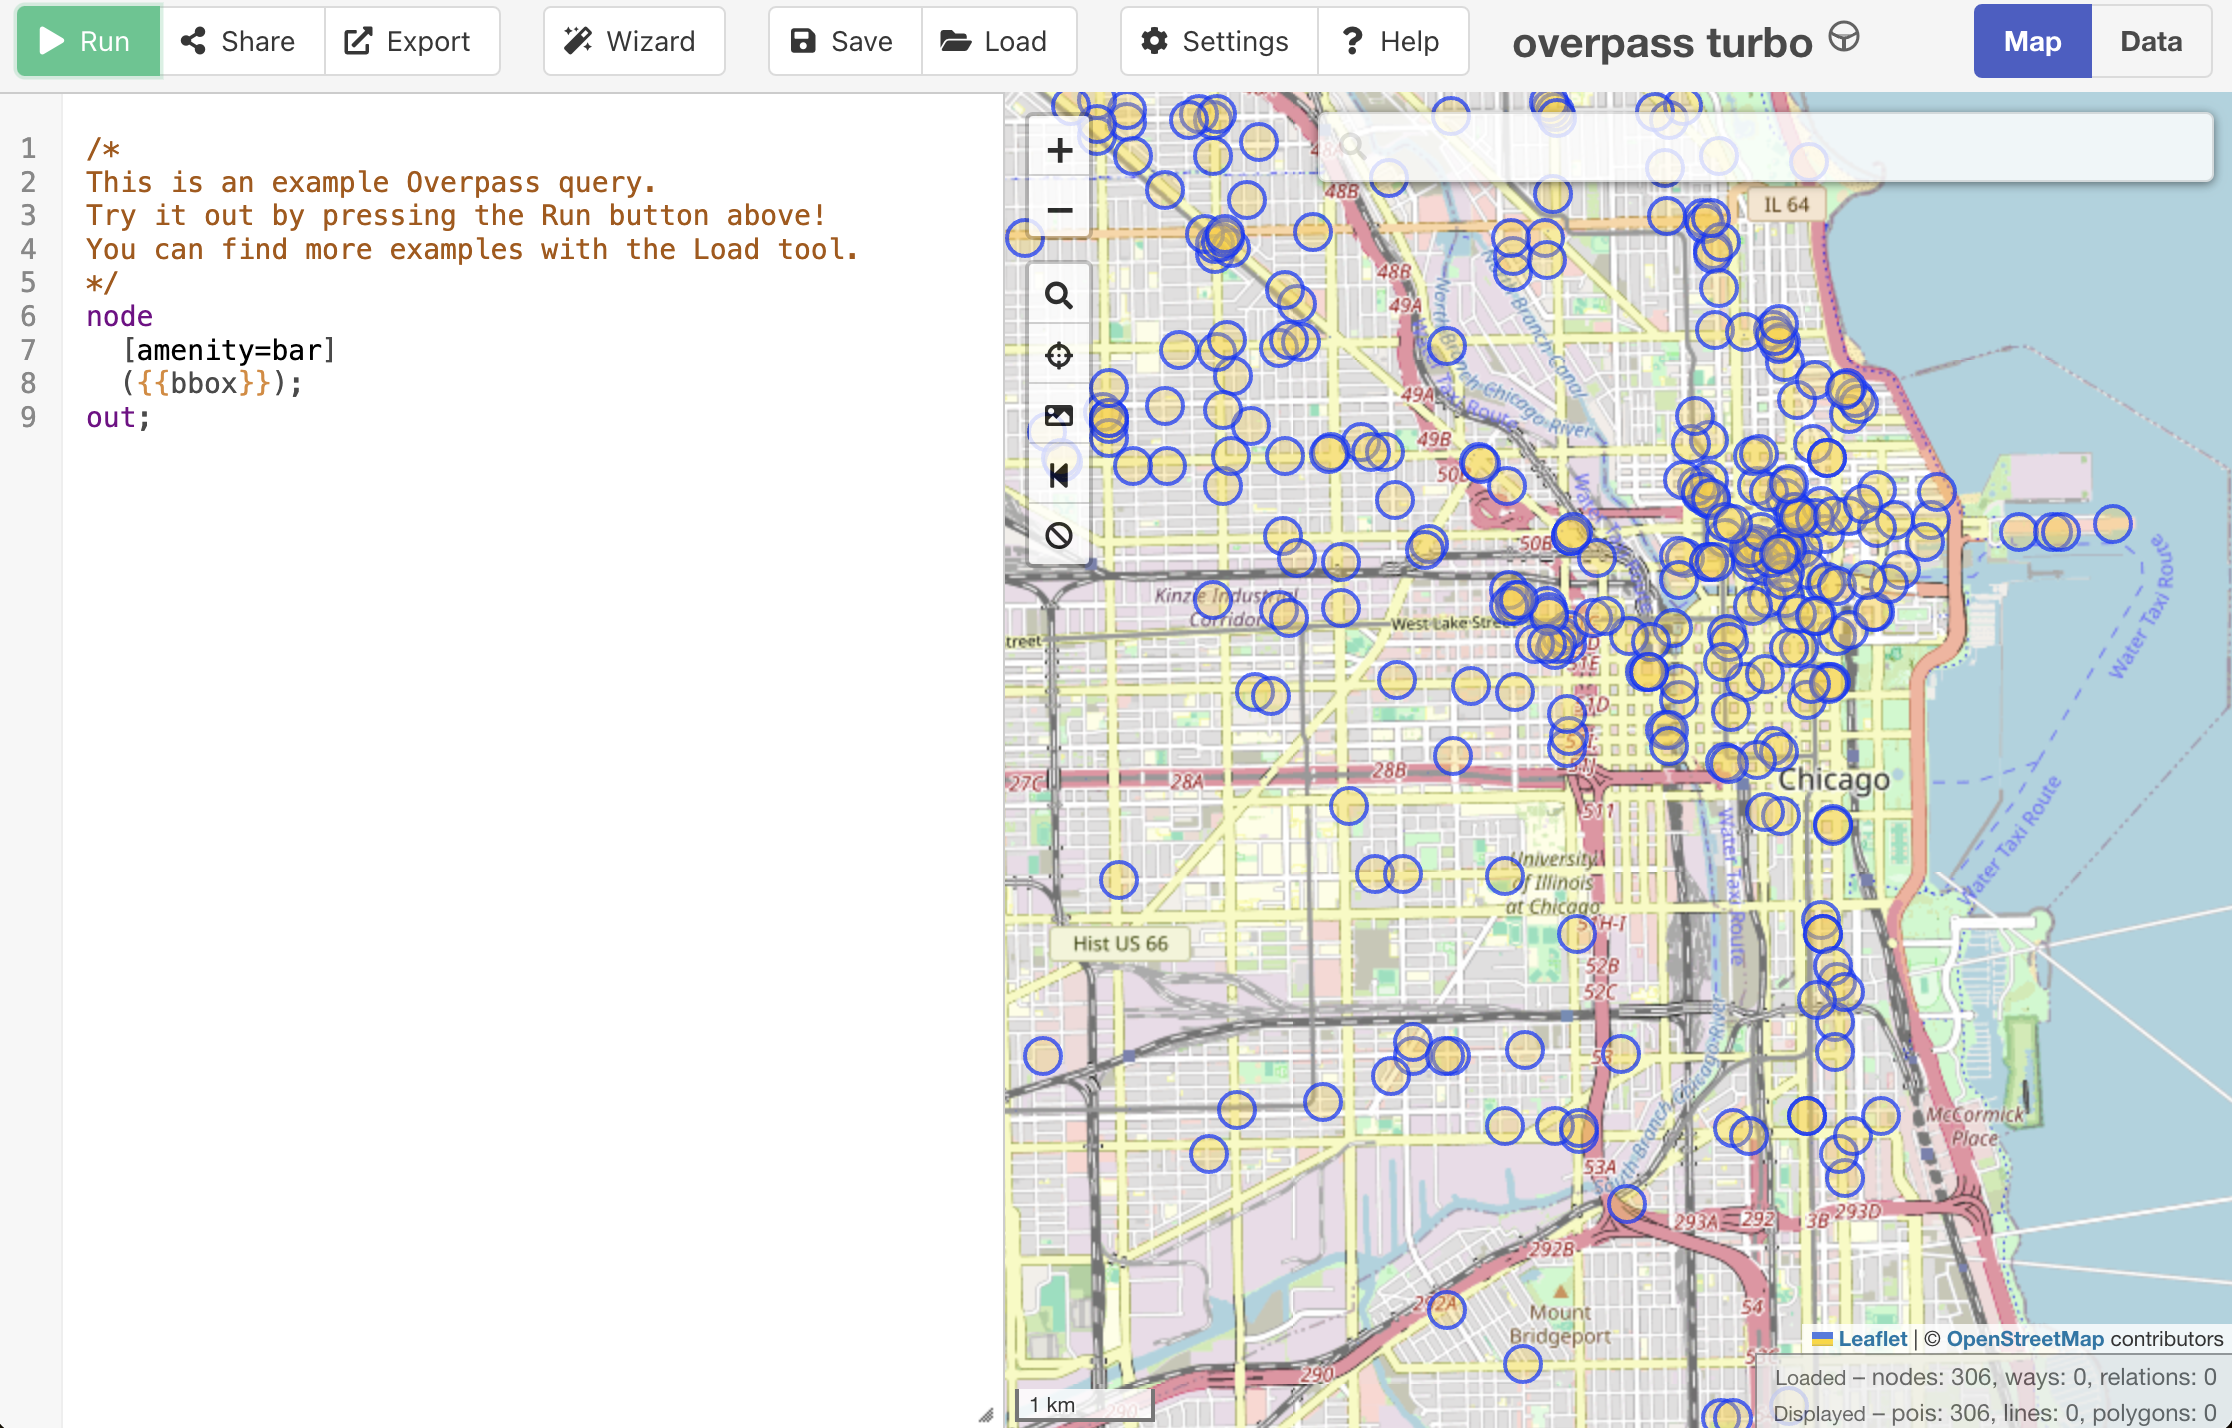Viewport: 2232px width, 1428px height.
Task: Zoom out of the map
Action: point(1059,210)
